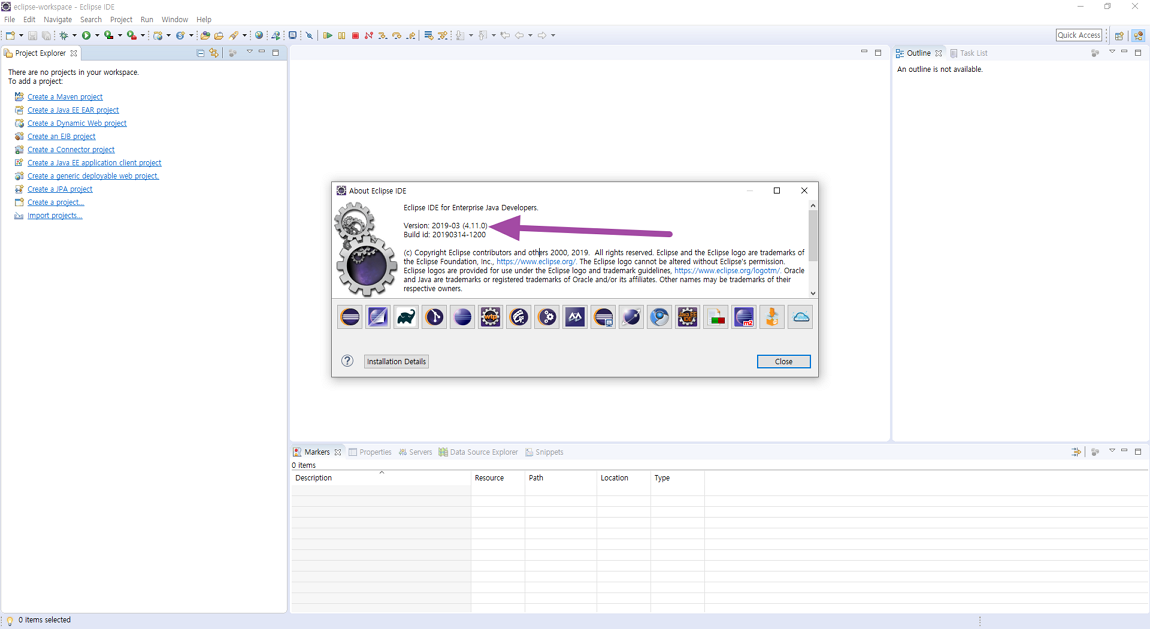Click the Java EE IDE plug-in icon
Screen dimensions: 1150x629
point(687,317)
